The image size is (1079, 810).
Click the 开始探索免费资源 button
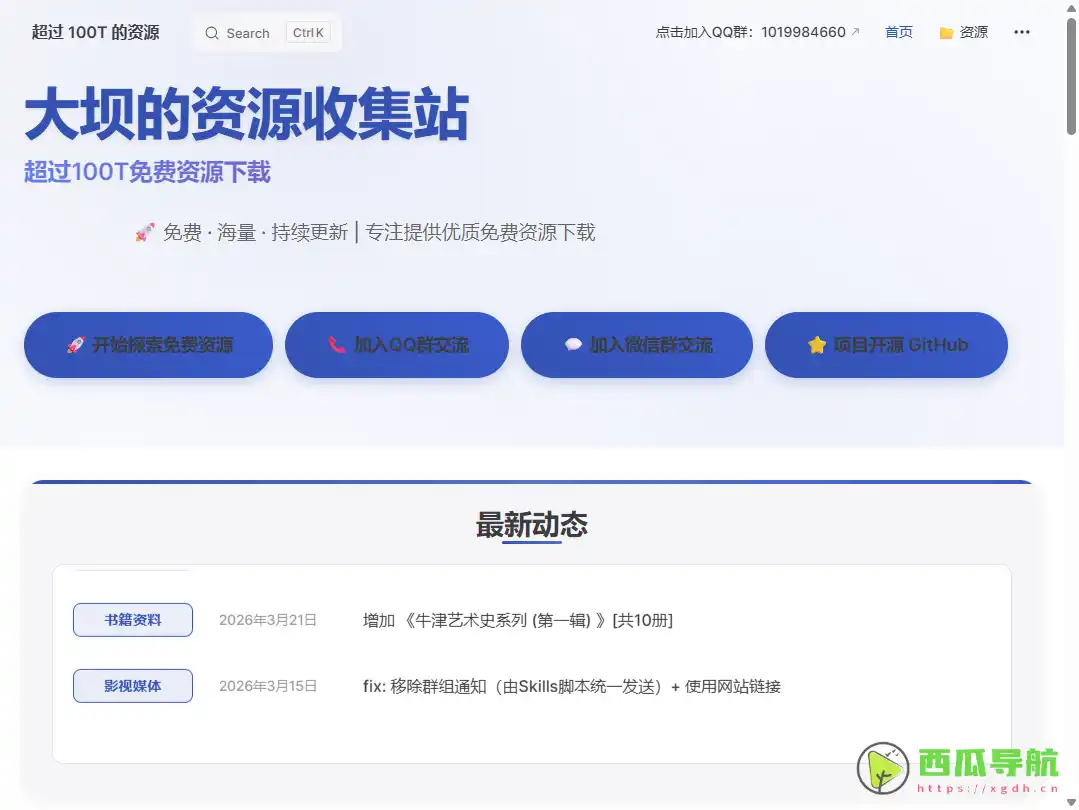148,345
